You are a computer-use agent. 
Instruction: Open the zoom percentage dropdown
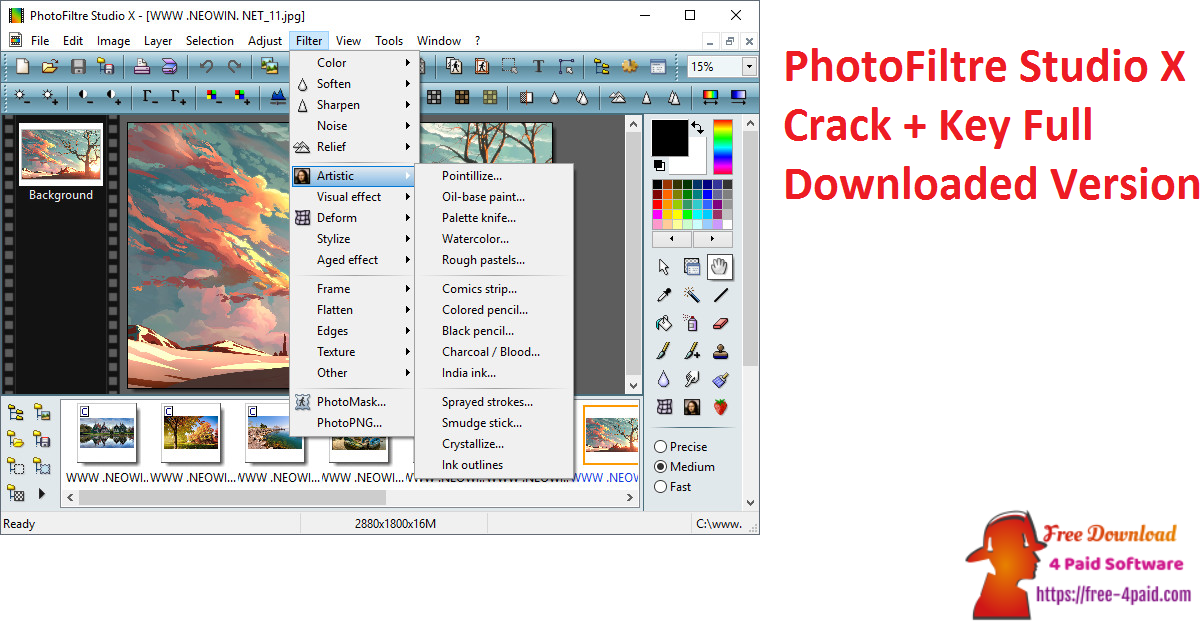(747, 66)
